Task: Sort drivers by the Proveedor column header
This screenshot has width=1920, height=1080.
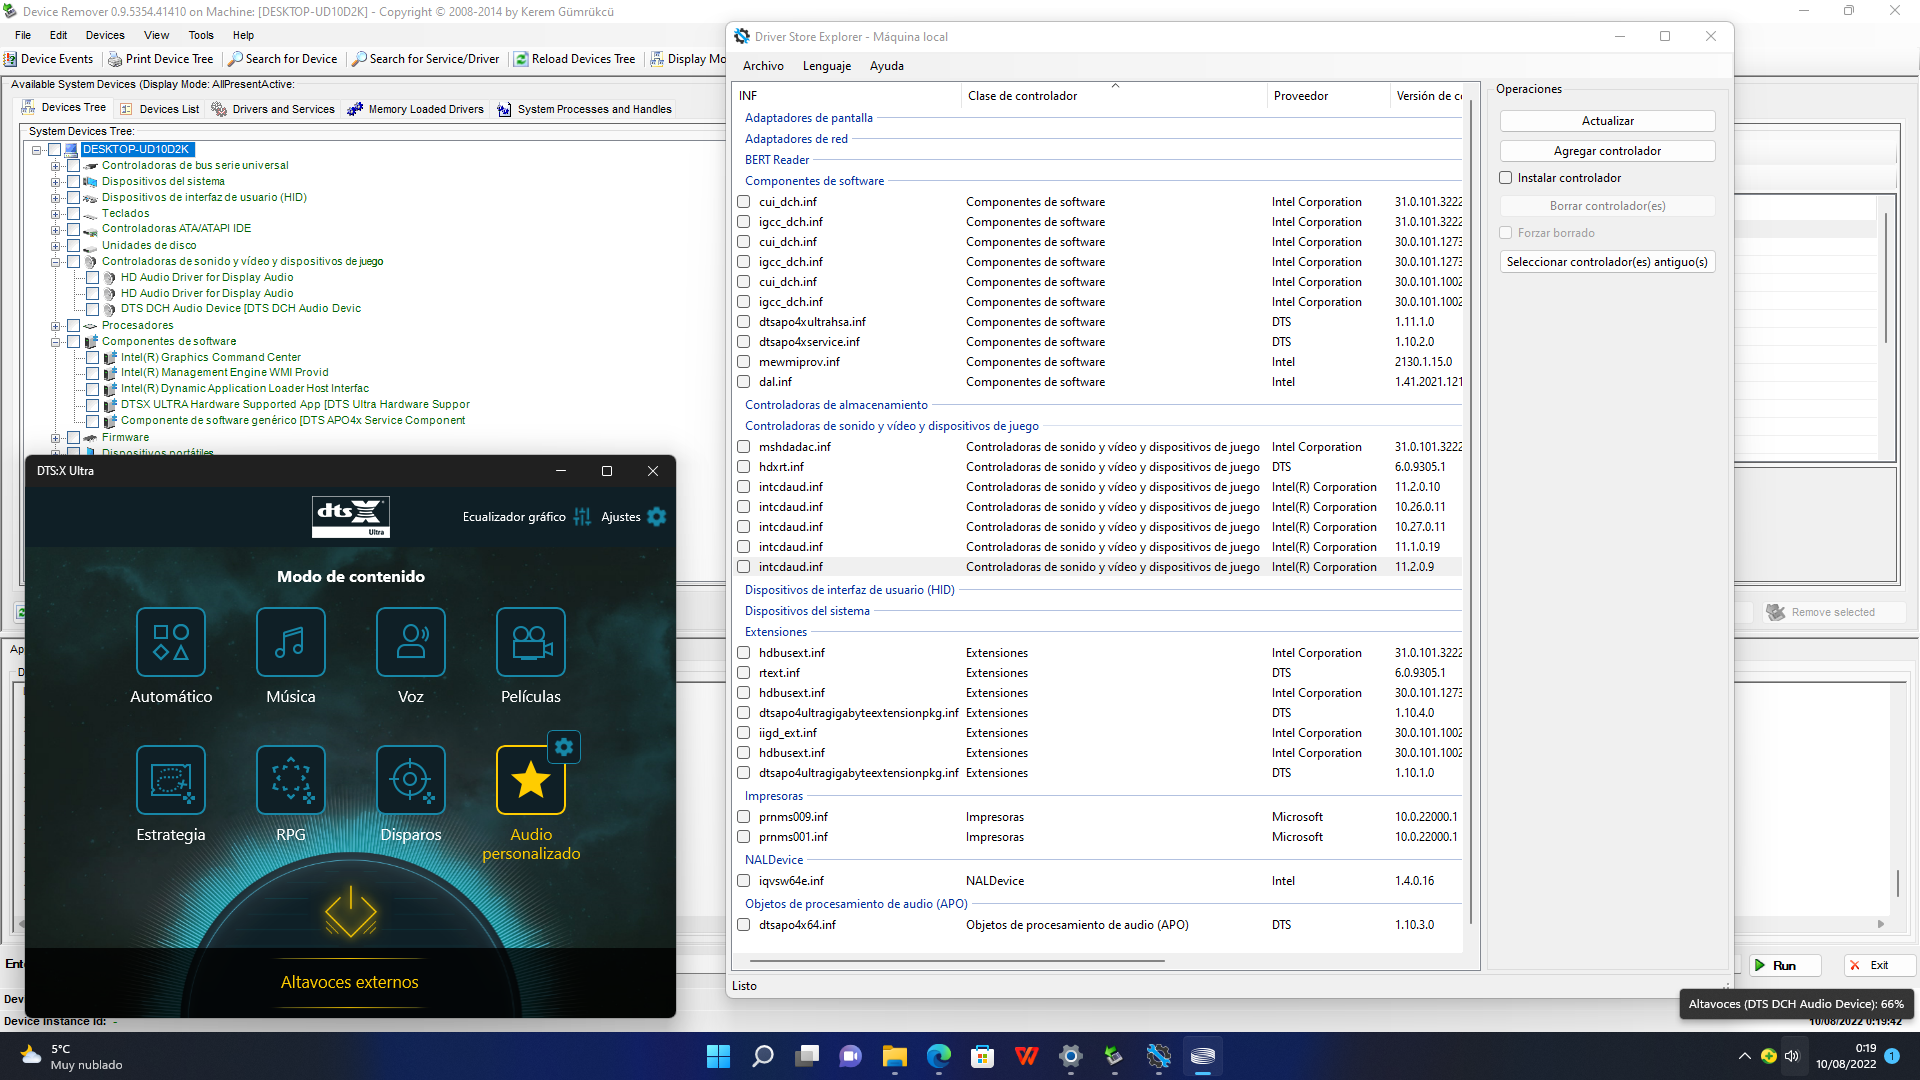Action: 1328,96
